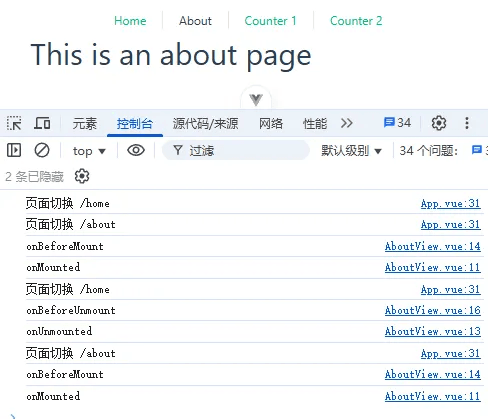Open hidden messages settings gear

82,176
